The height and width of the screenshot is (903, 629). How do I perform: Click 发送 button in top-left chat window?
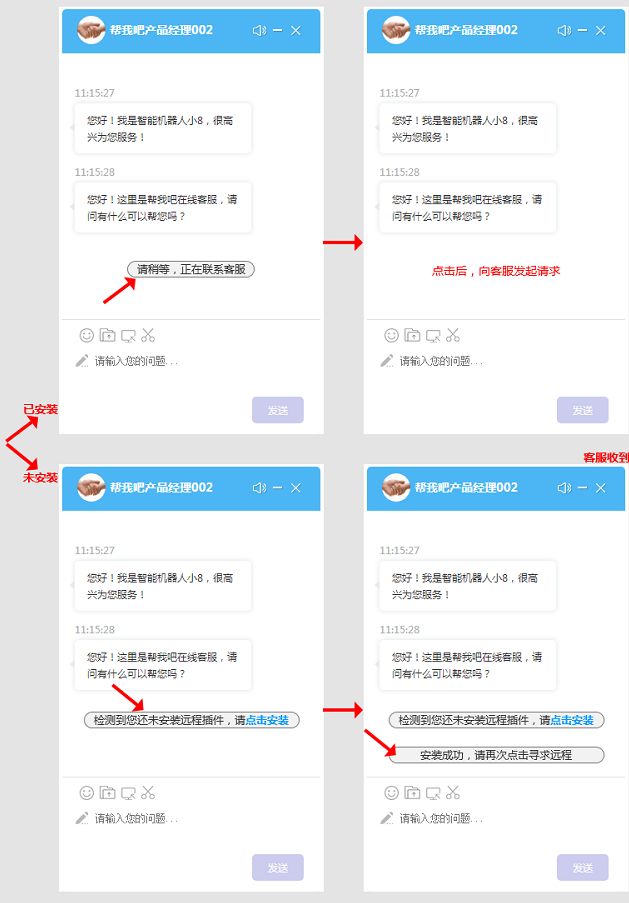point(278,410)
